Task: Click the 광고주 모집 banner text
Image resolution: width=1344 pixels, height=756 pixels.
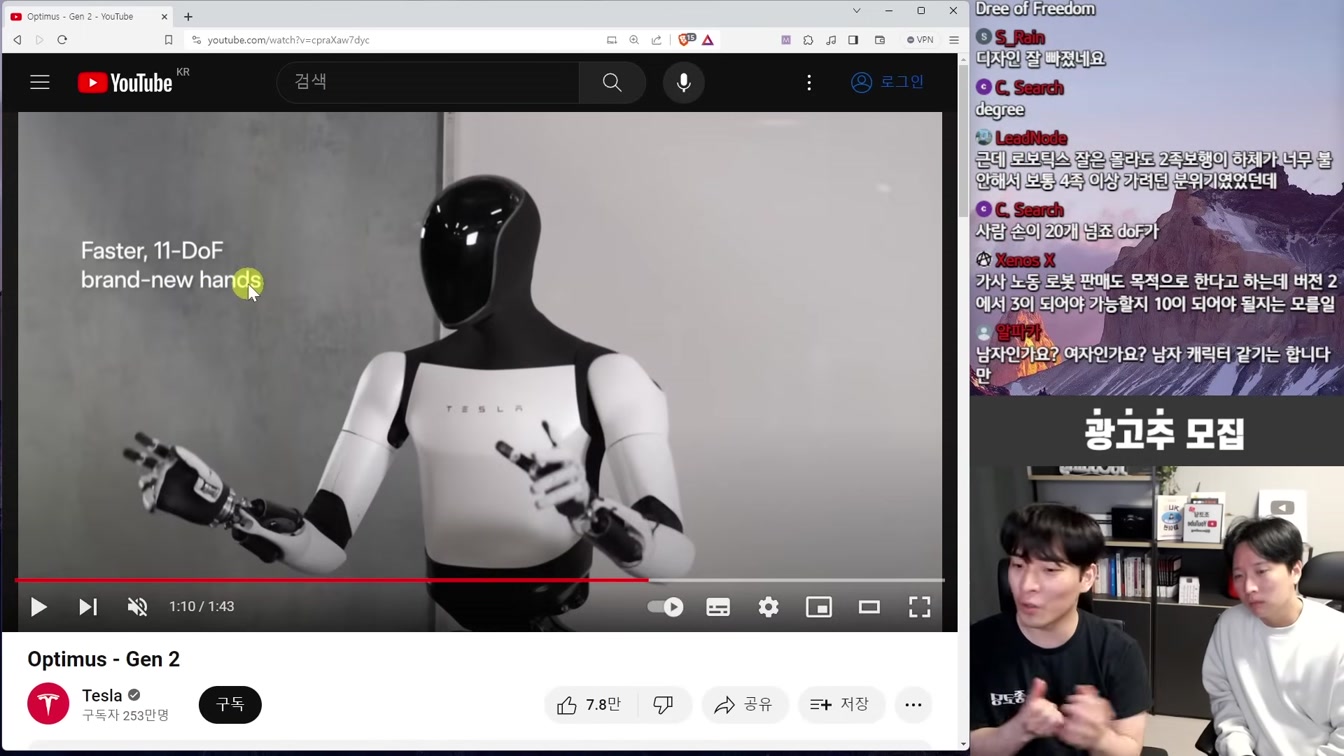Action: (x=1164, y=432)
